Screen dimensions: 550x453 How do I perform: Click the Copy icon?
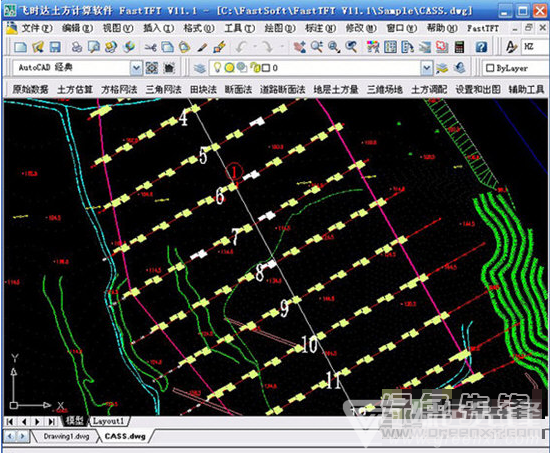[x=168, y=47]
